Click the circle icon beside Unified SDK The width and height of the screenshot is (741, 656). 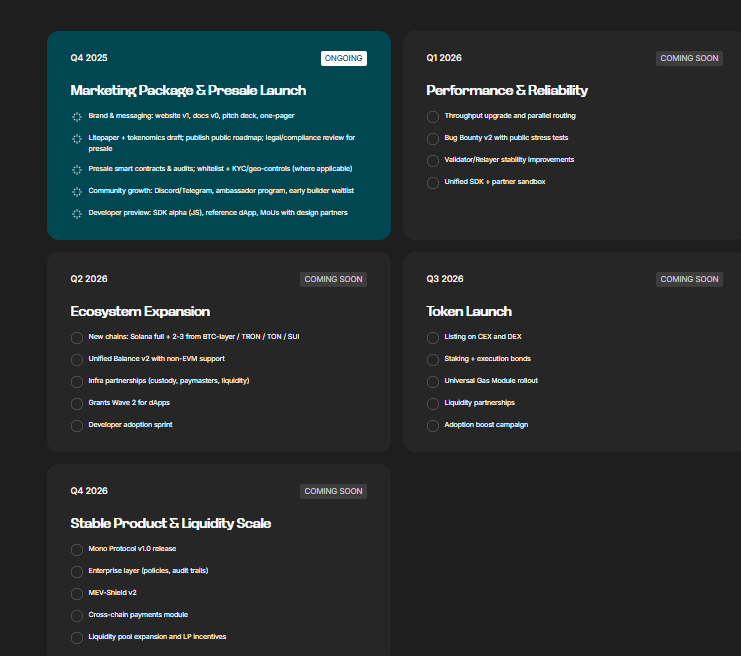[x=433, y=183]
